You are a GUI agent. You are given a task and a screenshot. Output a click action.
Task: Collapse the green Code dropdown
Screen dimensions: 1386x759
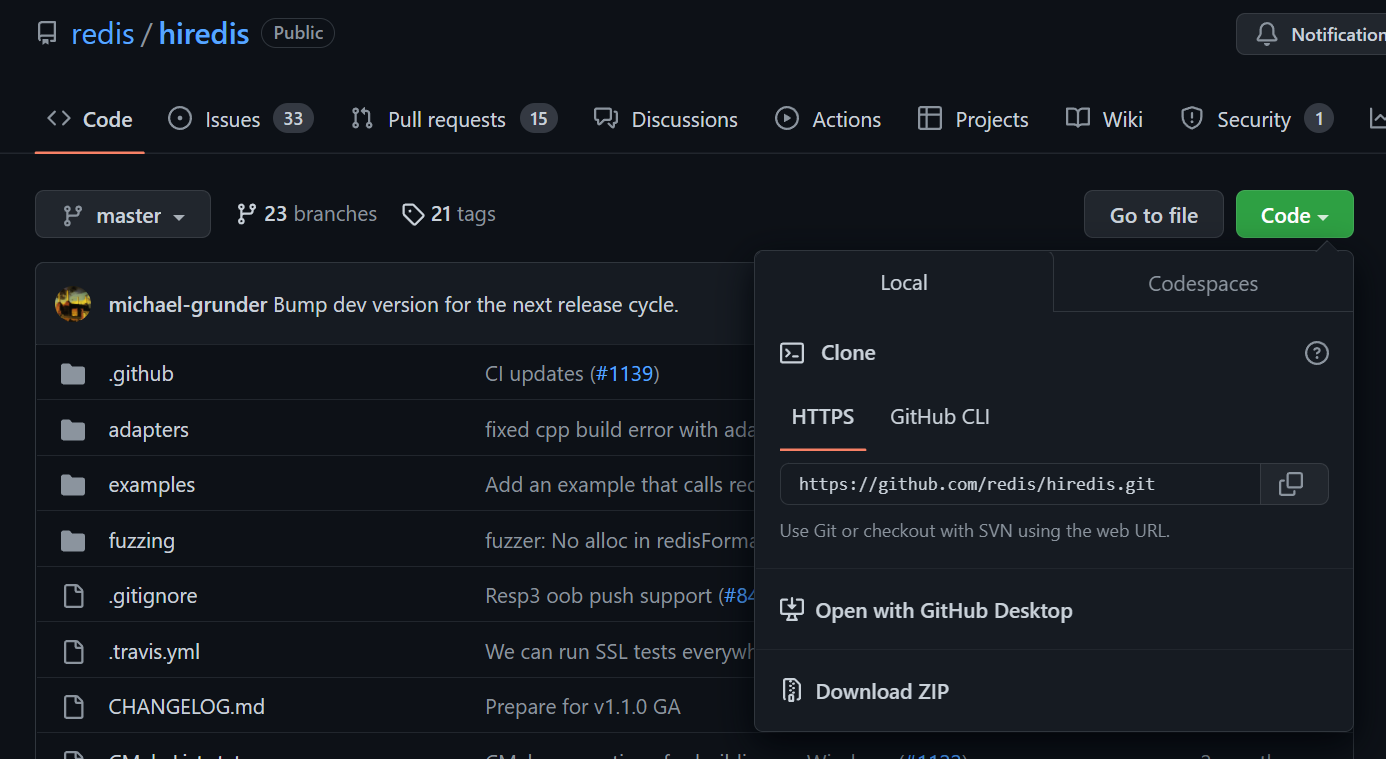pos(1294,215)
